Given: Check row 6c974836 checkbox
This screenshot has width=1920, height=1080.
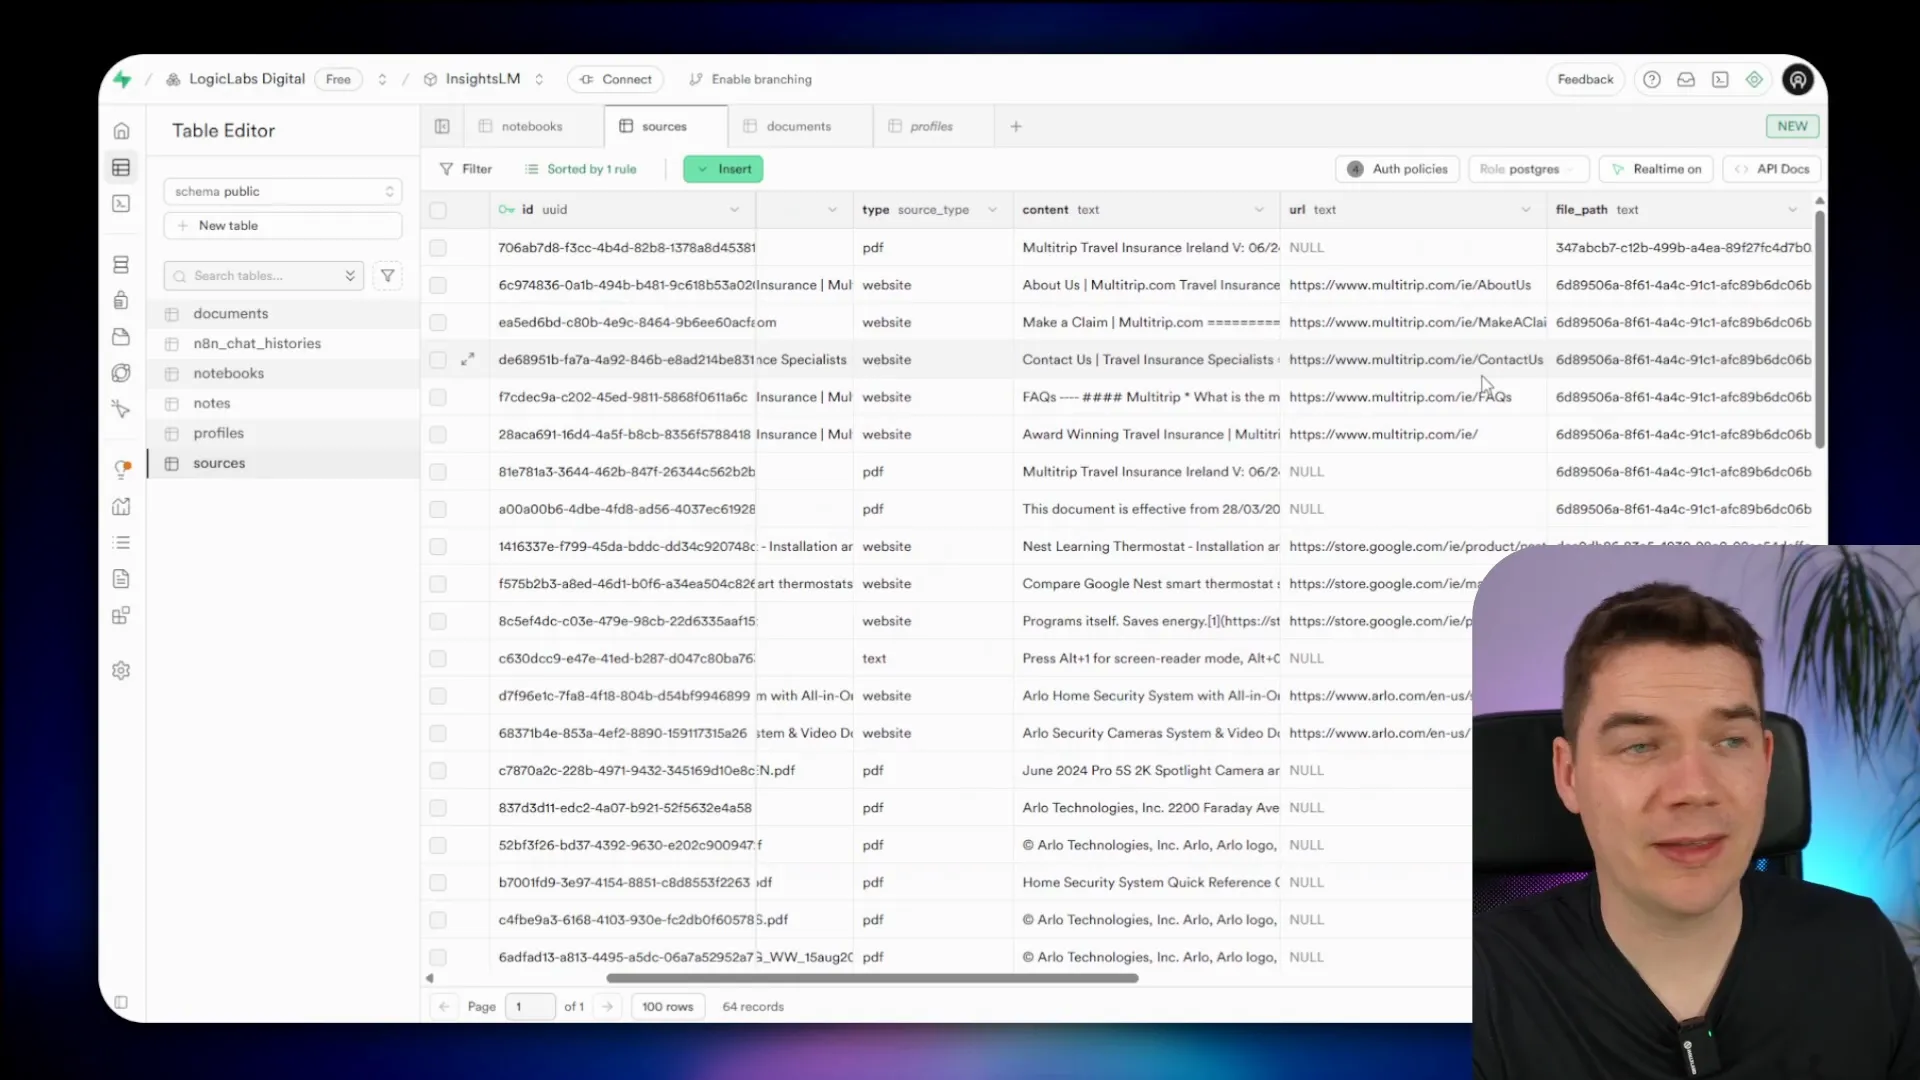Looking at the screenshot, I should 438,285.
